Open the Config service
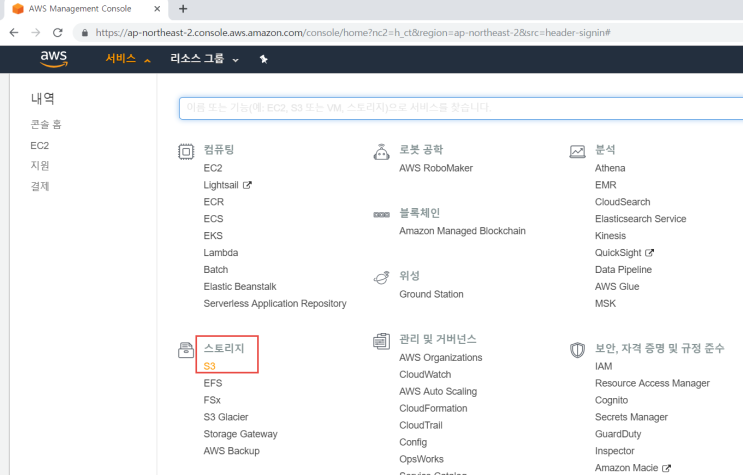This screenshot has height=475, width=743. (x=413, y=442)
